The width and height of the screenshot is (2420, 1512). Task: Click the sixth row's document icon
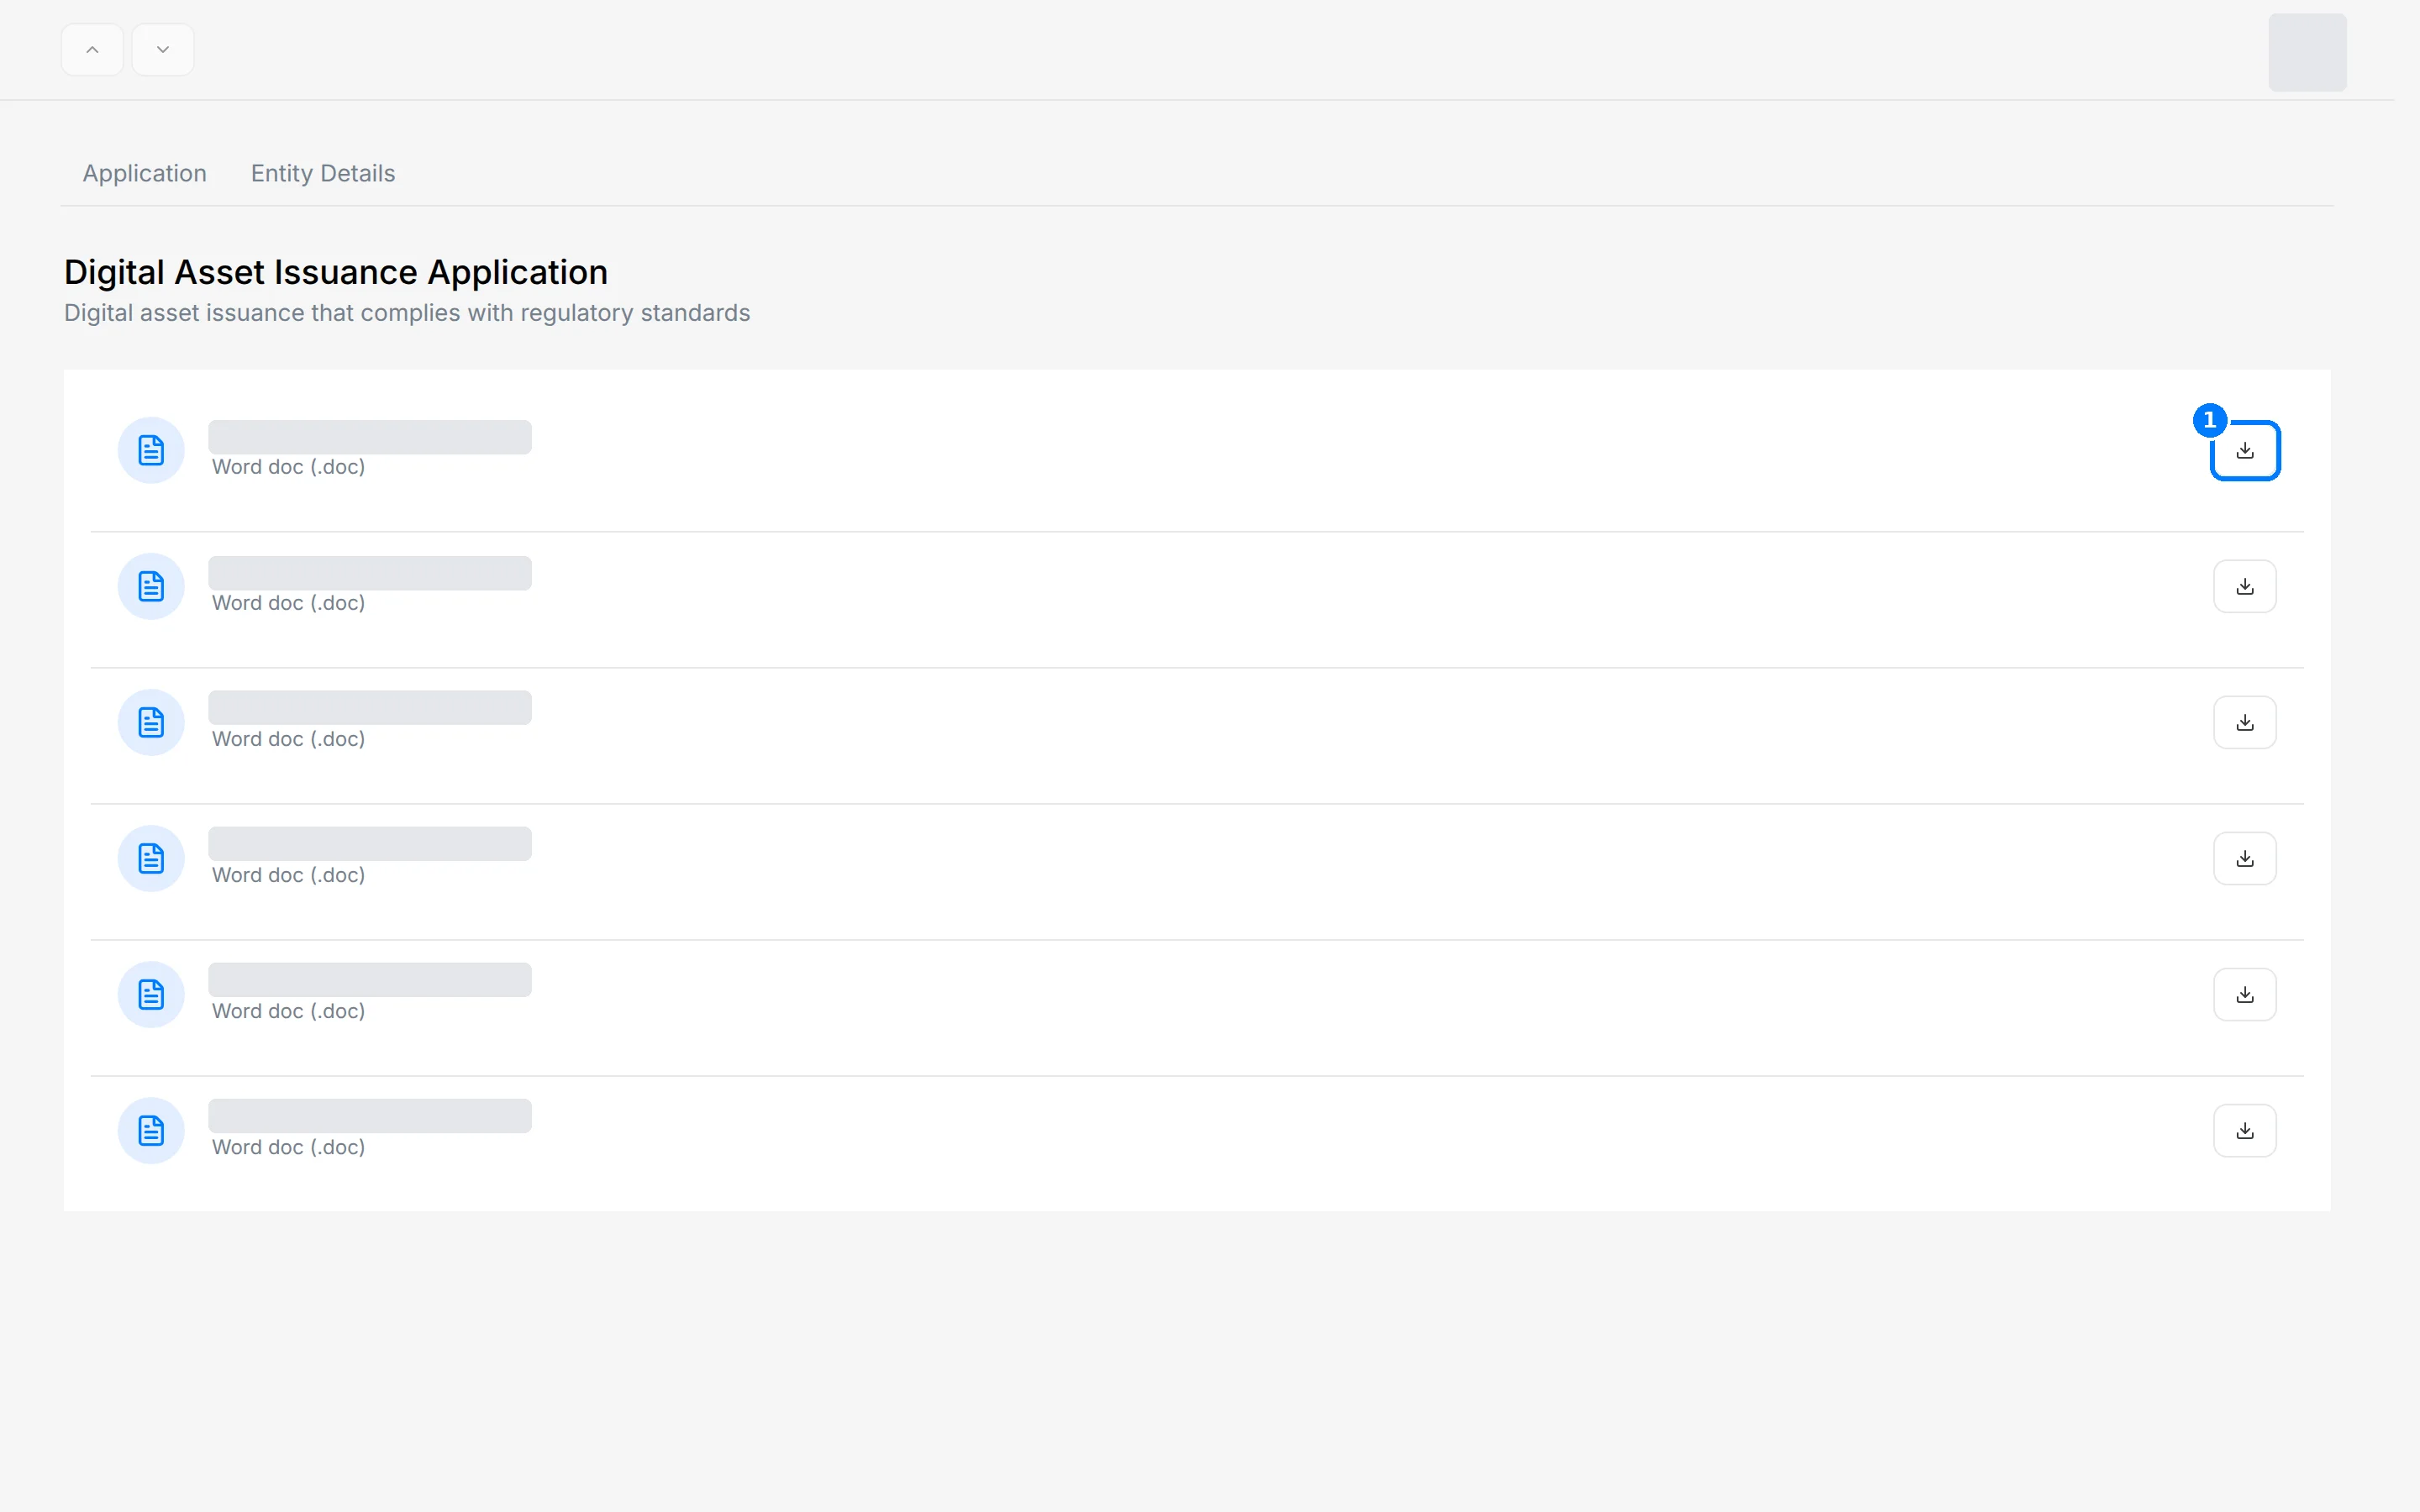point(151,1130)
